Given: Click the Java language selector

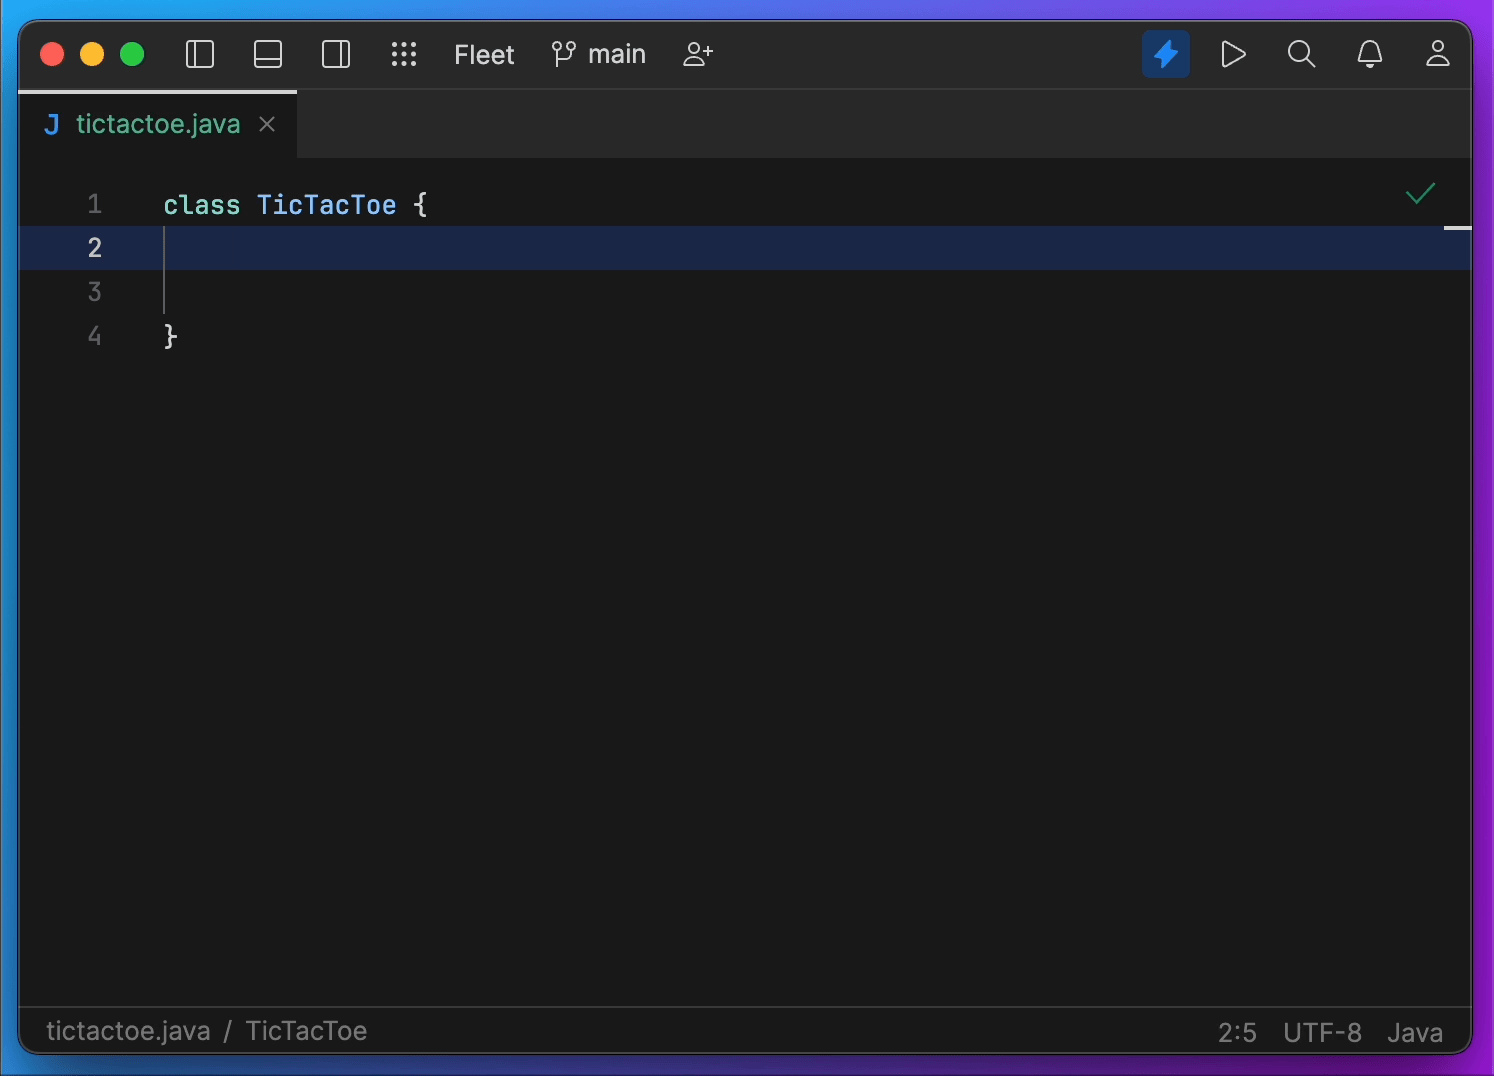Looking at the screenshot, I should tap(1414, 1032).
